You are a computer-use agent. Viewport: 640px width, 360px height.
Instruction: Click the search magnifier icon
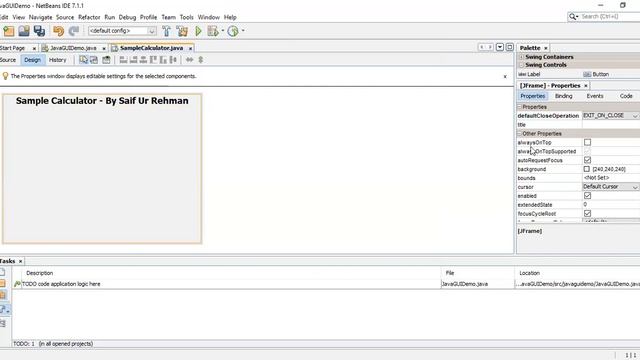[x=573, y=17]
